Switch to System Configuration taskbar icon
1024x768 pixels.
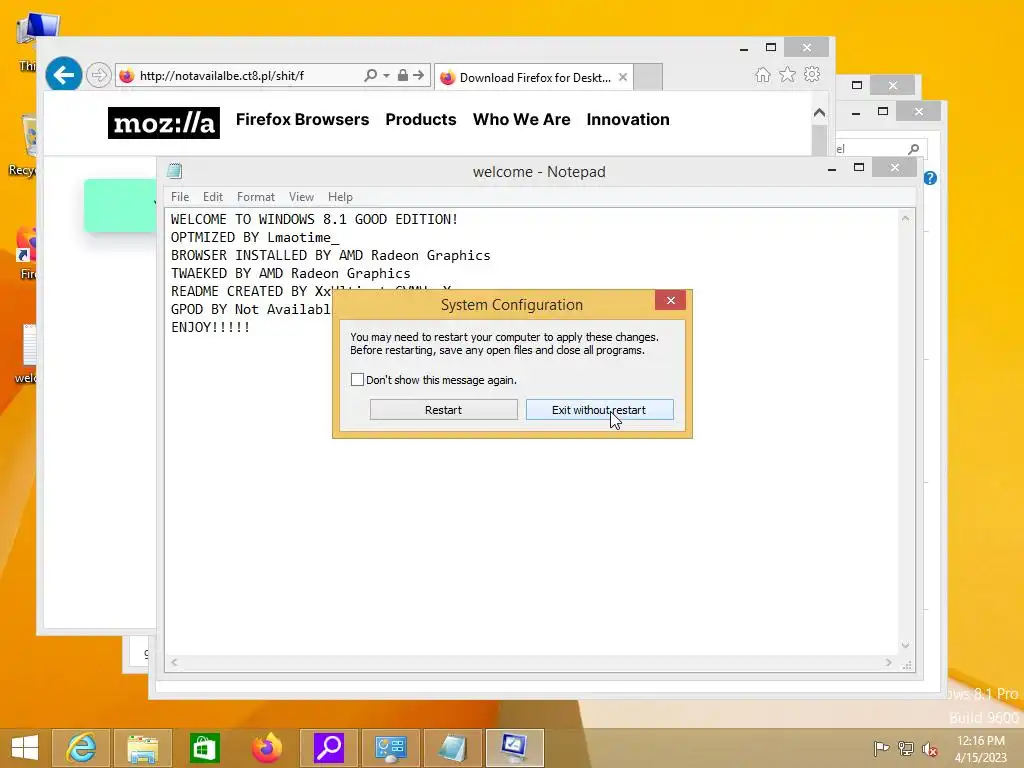(515, 748)
